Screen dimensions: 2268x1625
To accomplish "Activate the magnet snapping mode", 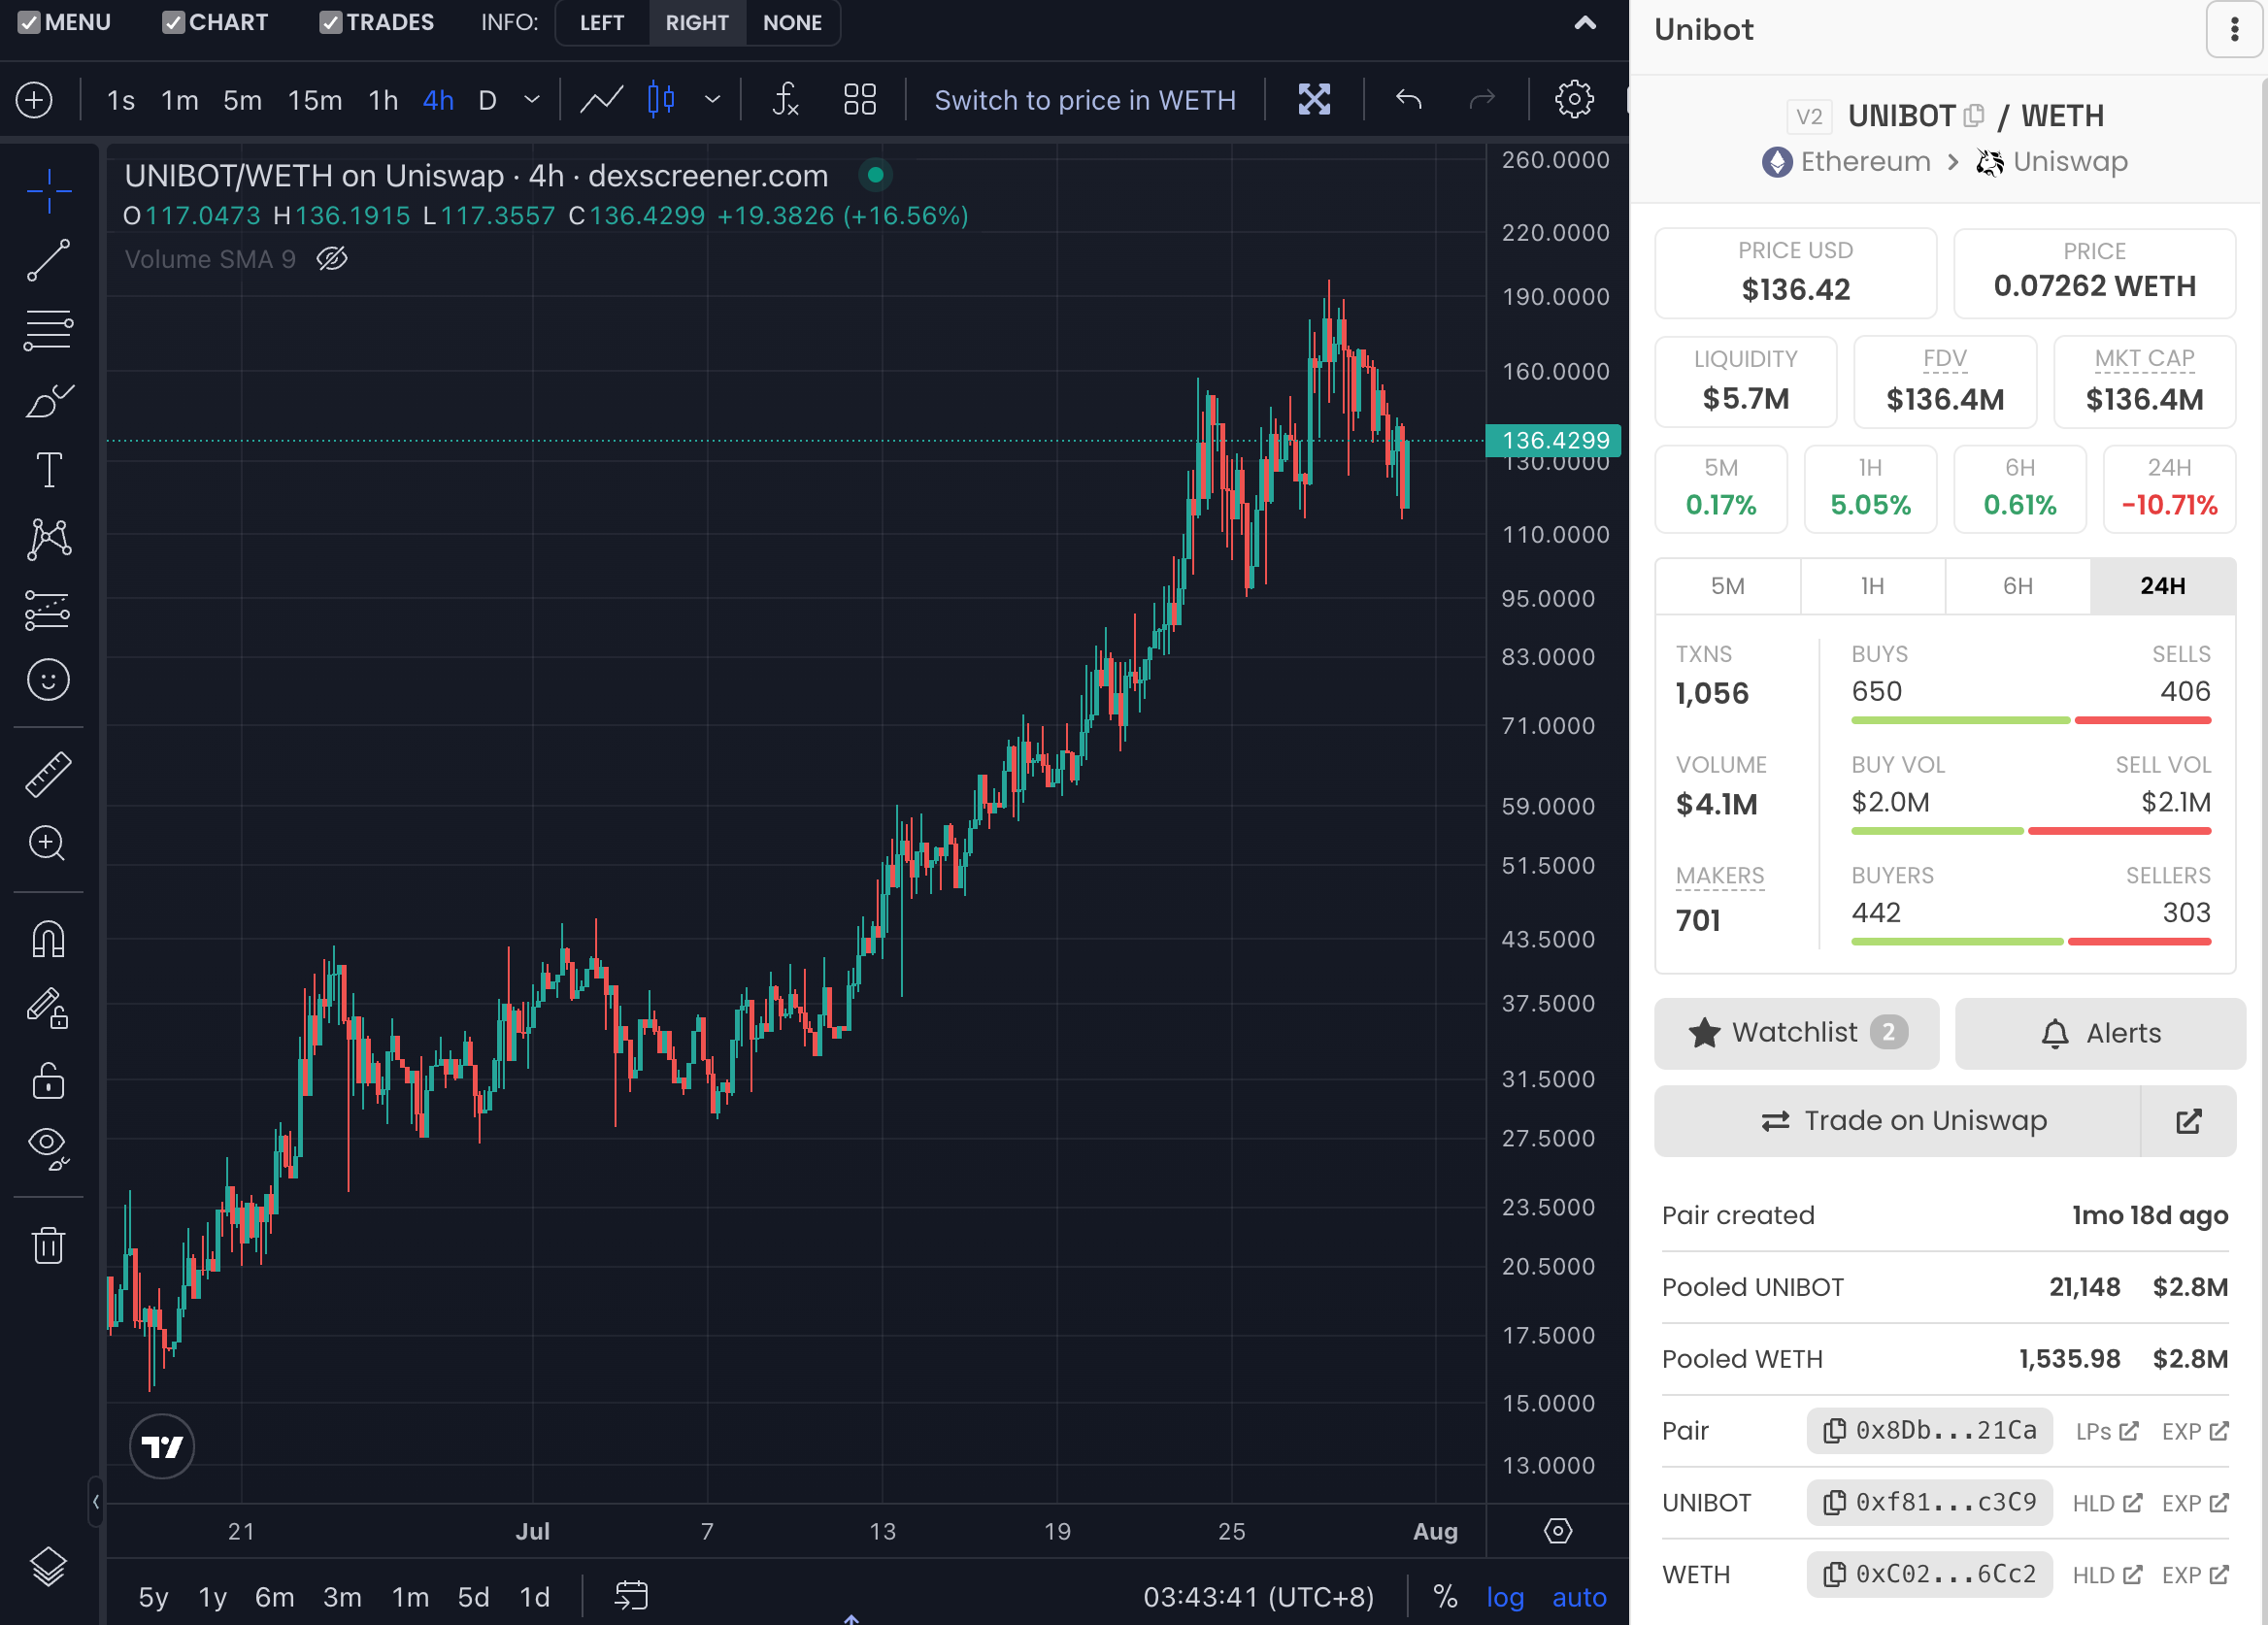I will pyautogui.click(x=48, y=939).
